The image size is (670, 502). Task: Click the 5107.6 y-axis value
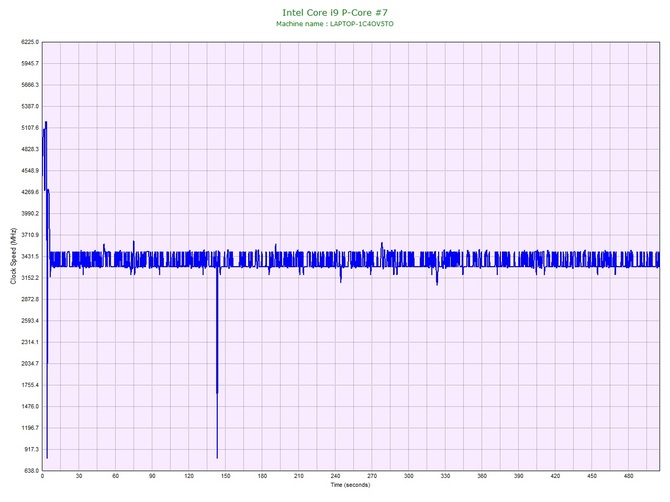tap(30, 128)
